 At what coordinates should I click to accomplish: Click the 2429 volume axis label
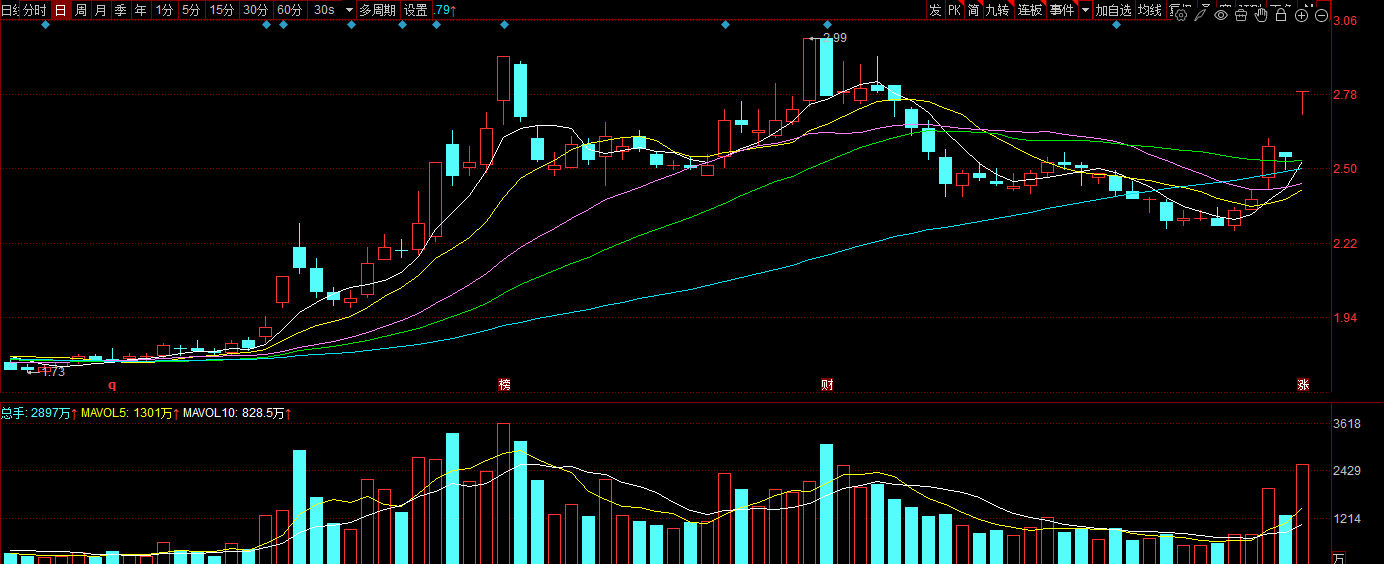tap(1347, 471)
